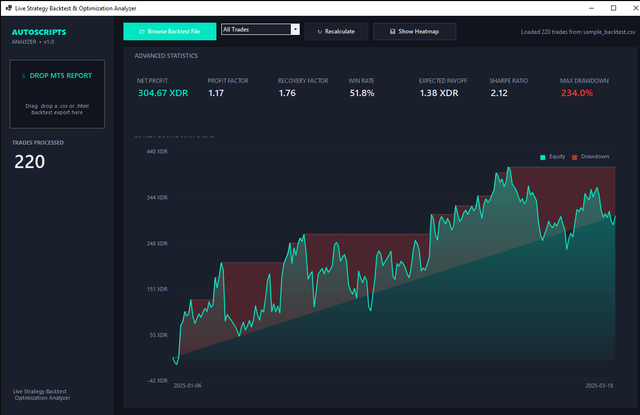The width and height of the screenshot is (640, 415).
Task: Click the Max Drawdown value 234.0%
Action: (x=577, y=93)
